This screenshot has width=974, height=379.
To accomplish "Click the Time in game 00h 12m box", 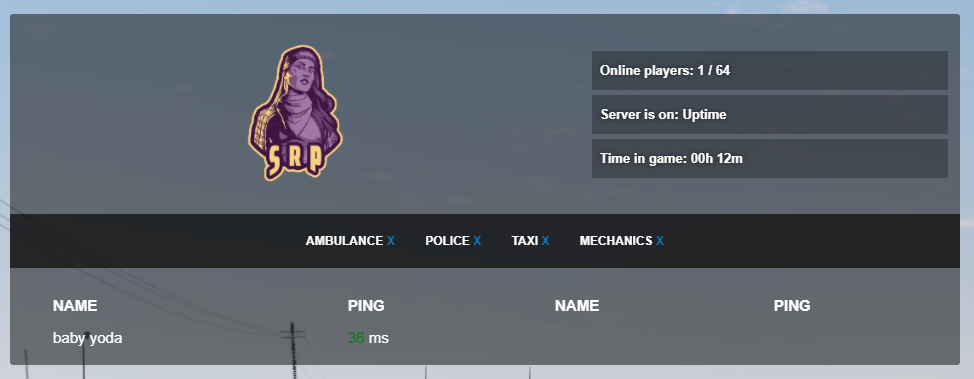I will [770, 158].
